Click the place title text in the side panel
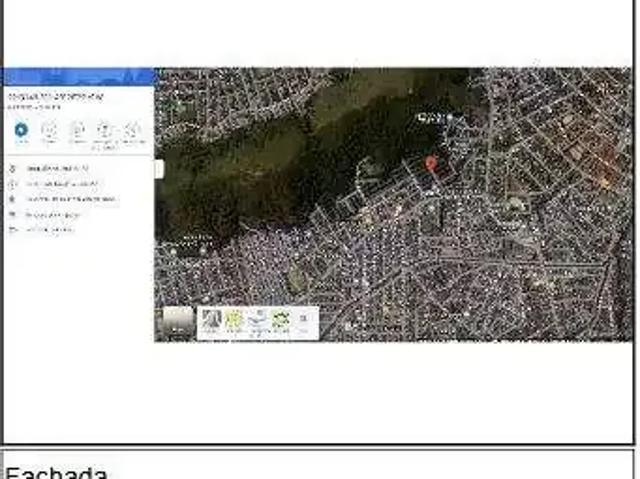Image resolution: width=640 pixels, height=479 pixels. 55,97
